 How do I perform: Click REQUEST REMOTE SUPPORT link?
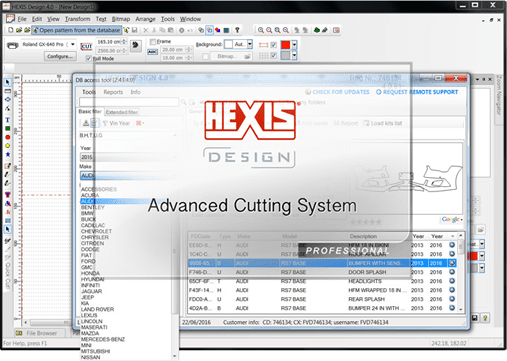(417, 92)
